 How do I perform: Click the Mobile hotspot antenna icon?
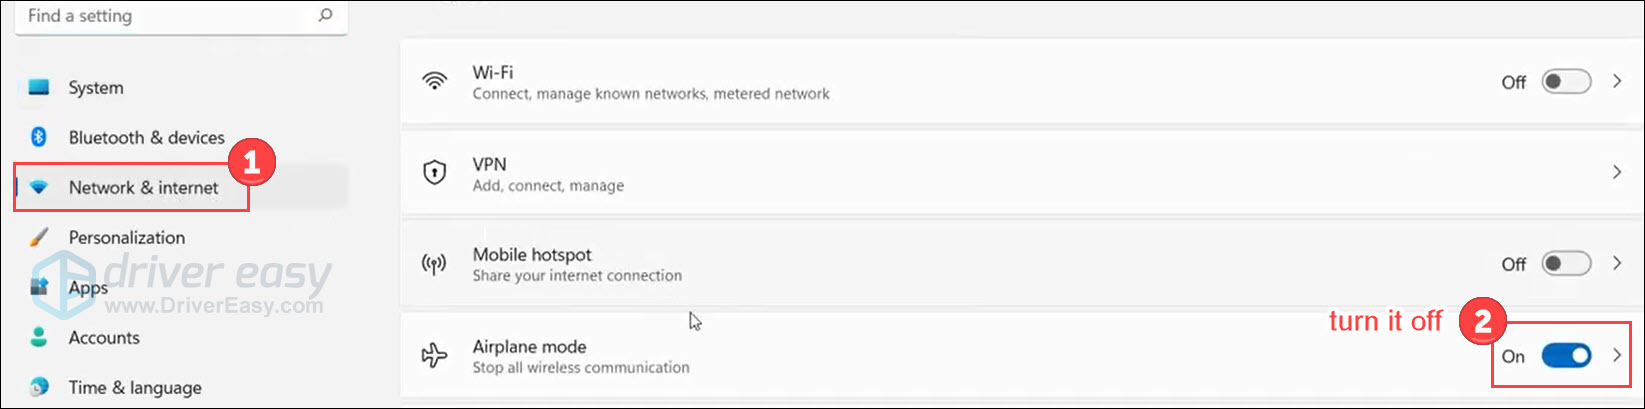point(434,265)
